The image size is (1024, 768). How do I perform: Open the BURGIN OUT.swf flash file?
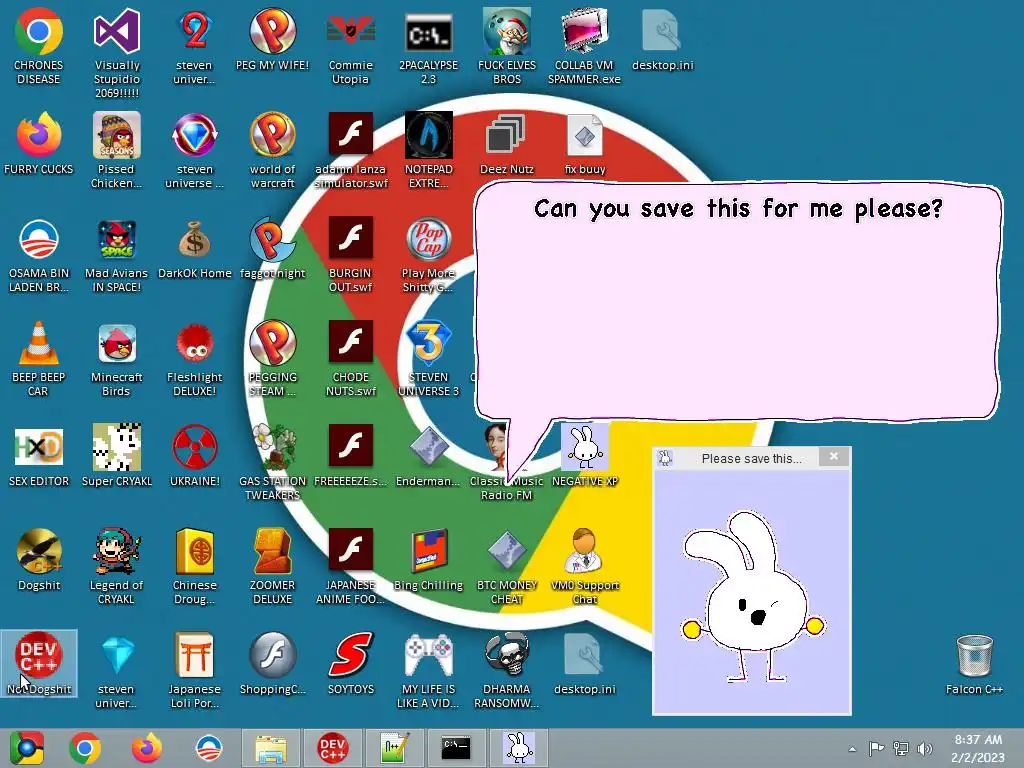[x=351, y=238]
